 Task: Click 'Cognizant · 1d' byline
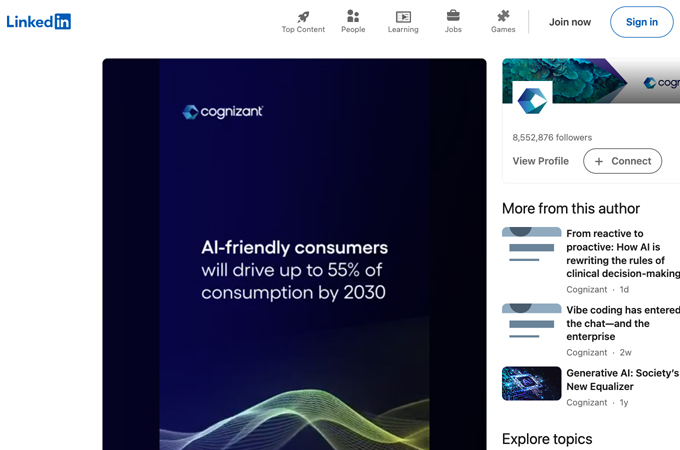pos(598,290)
